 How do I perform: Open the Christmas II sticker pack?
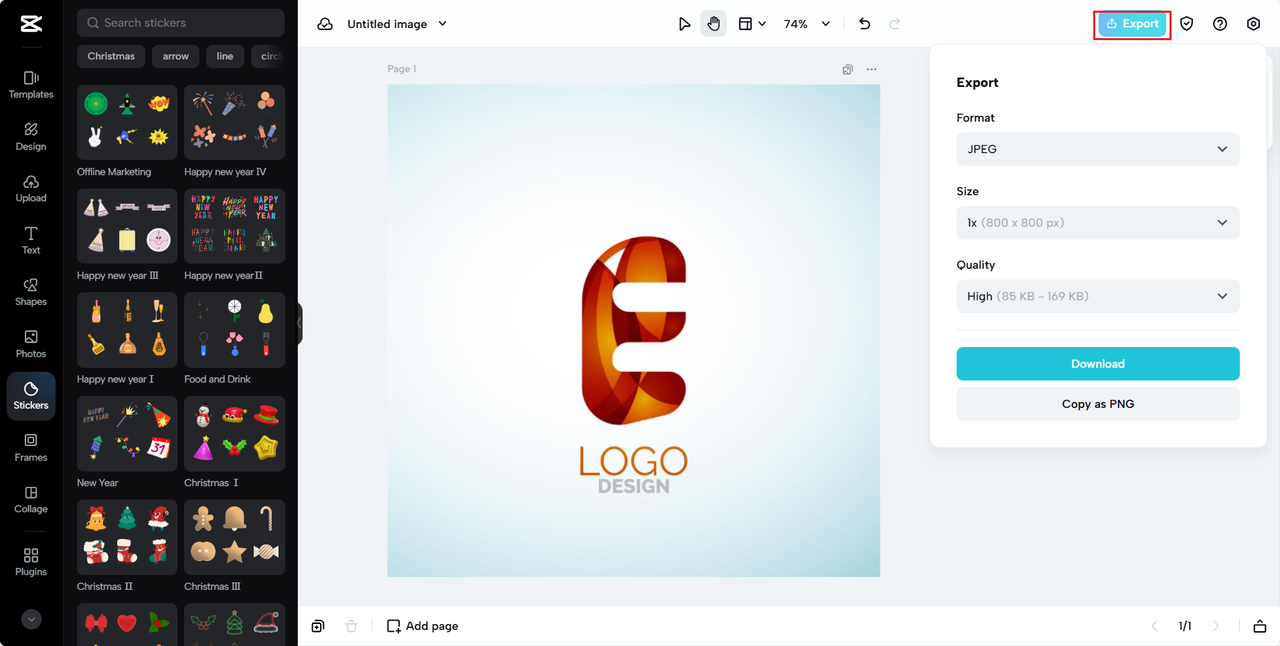point(127,537)
